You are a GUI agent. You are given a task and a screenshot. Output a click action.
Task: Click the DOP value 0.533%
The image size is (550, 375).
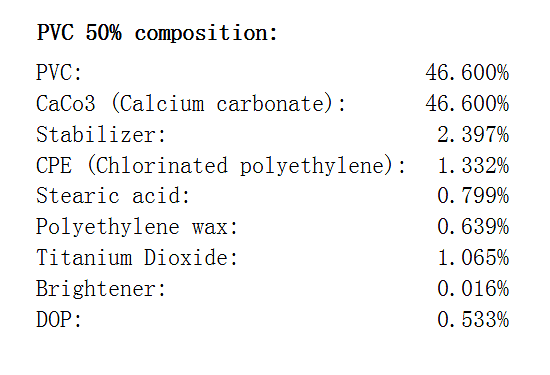(x=473, y=320)
